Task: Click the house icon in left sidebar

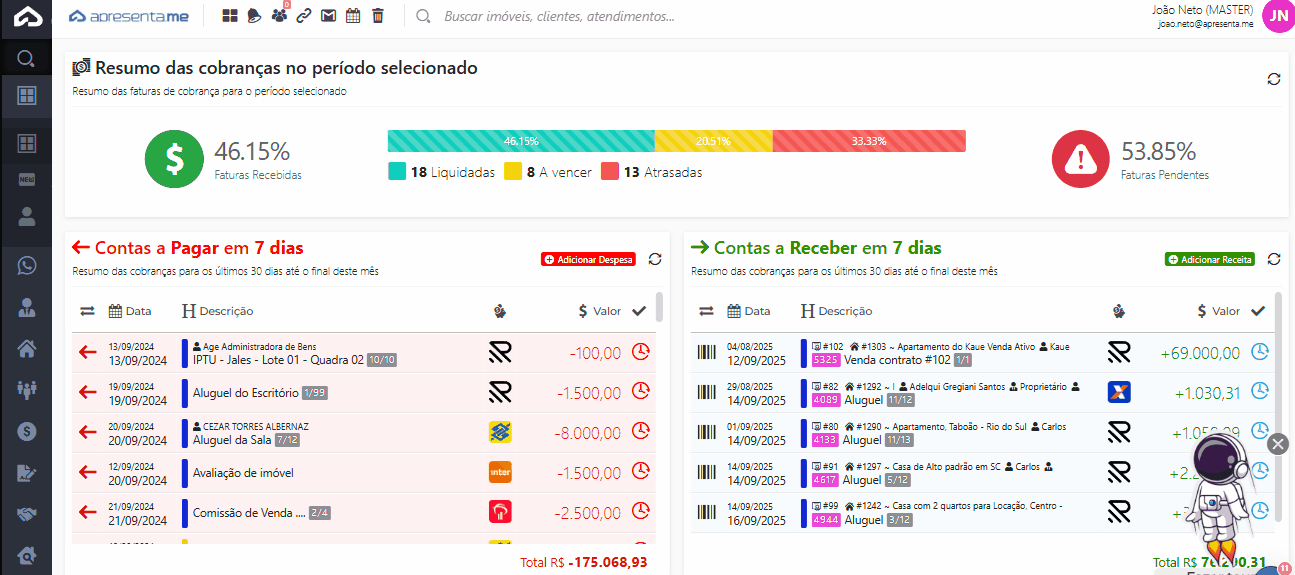Action: [x=27, y=349]
